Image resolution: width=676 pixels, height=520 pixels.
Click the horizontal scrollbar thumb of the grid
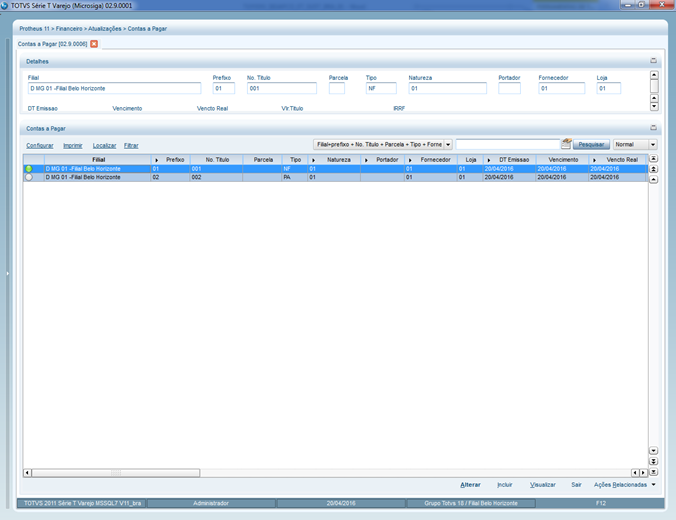pos(116,473)
